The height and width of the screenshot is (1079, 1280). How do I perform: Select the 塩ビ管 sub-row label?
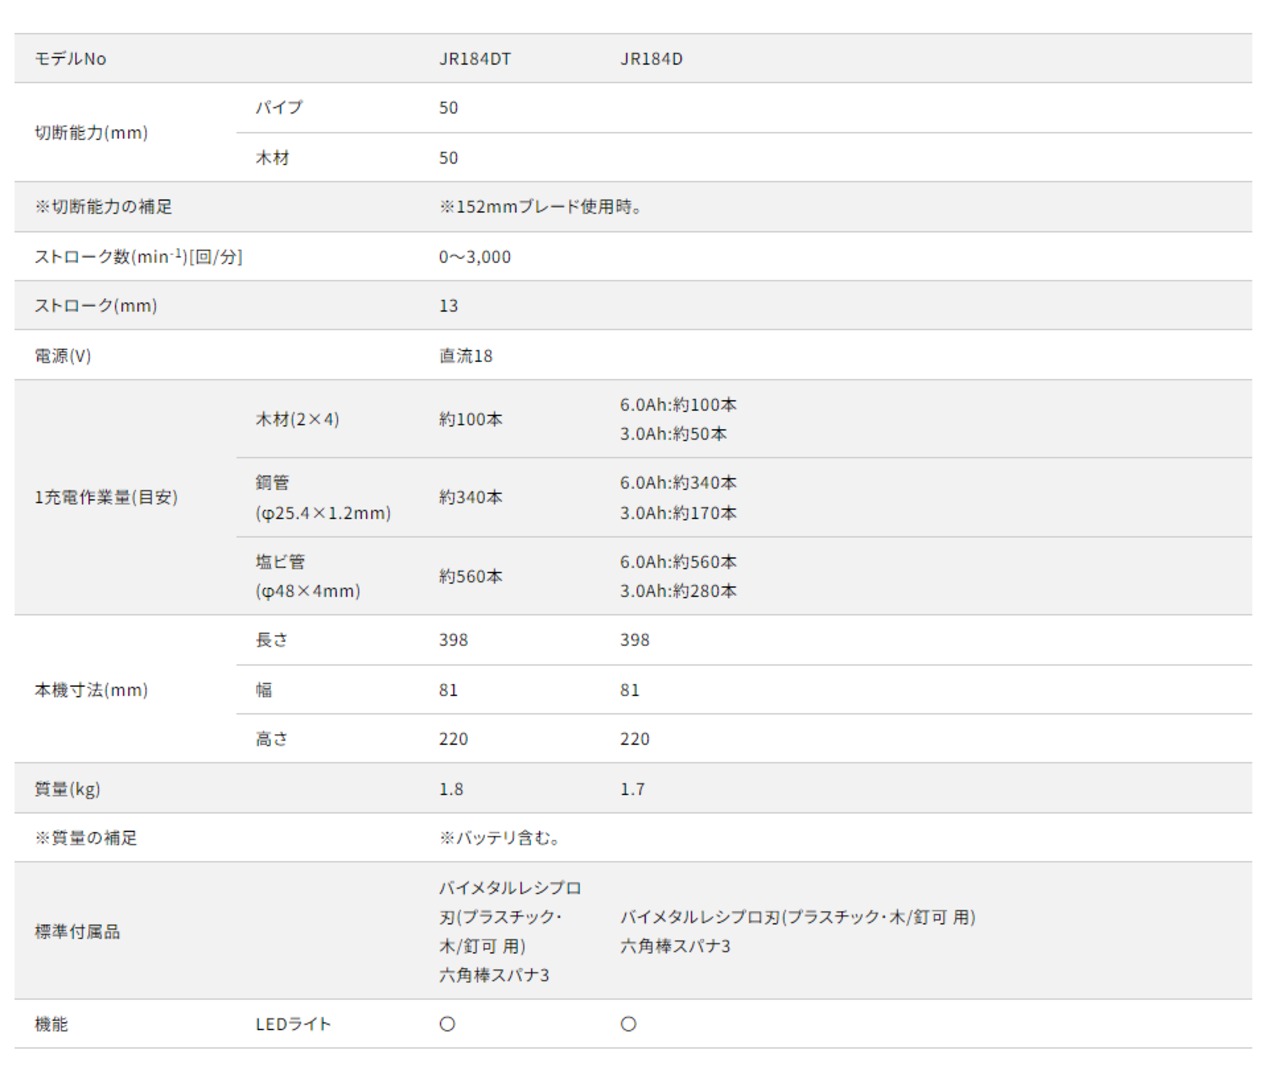click(x=280, y=562)
